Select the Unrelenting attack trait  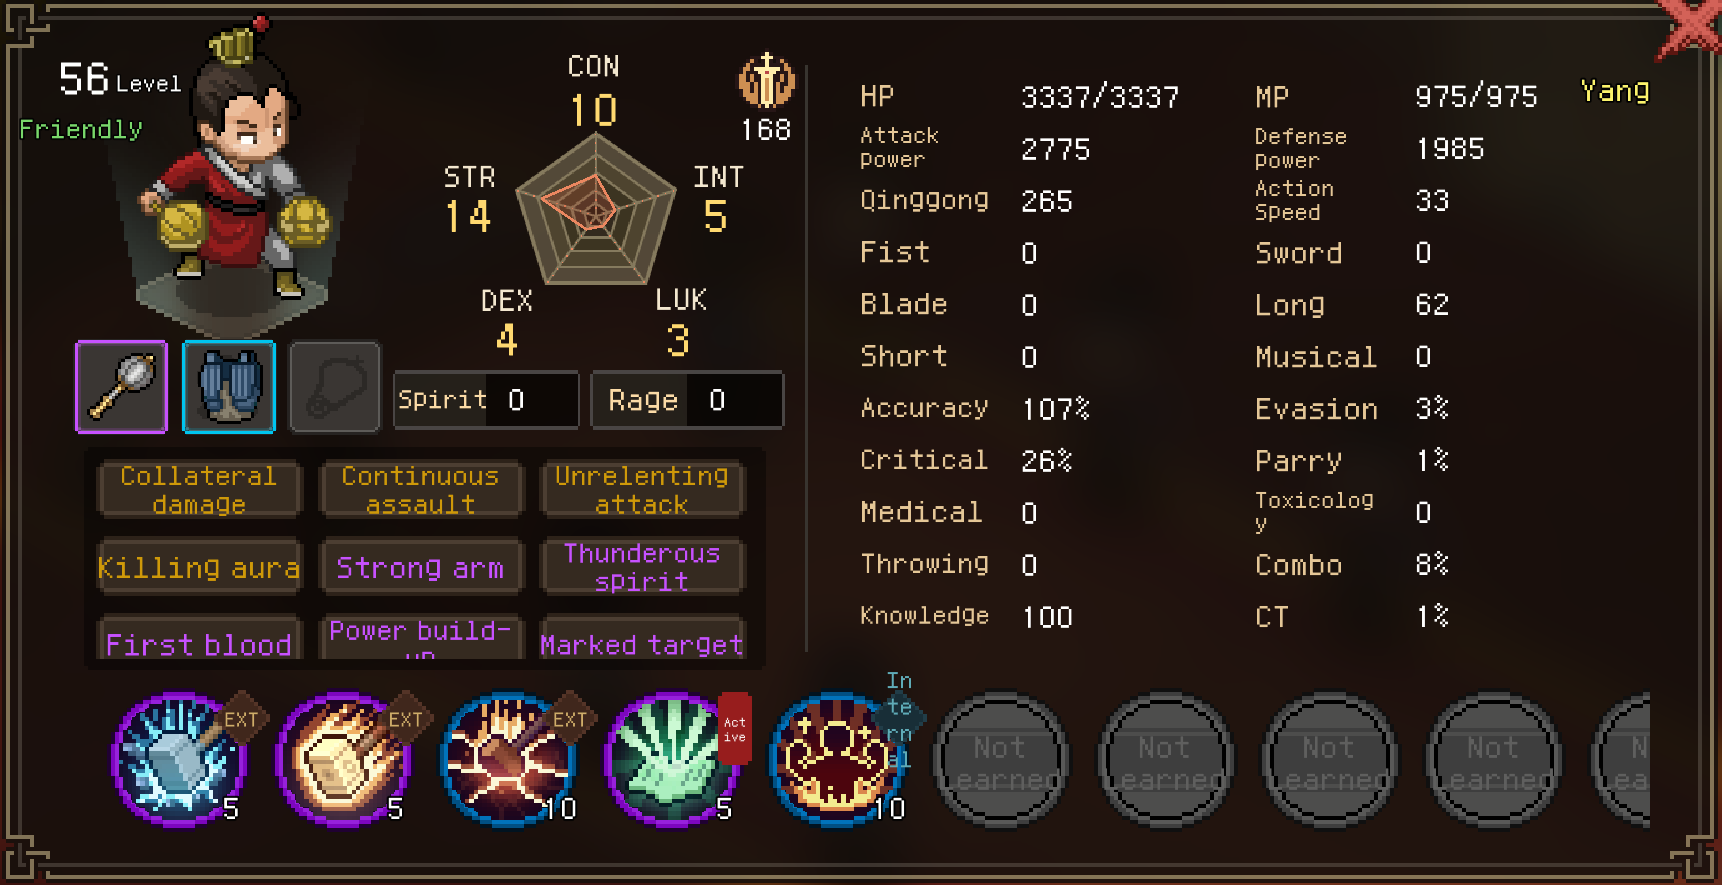pos(642,490)
